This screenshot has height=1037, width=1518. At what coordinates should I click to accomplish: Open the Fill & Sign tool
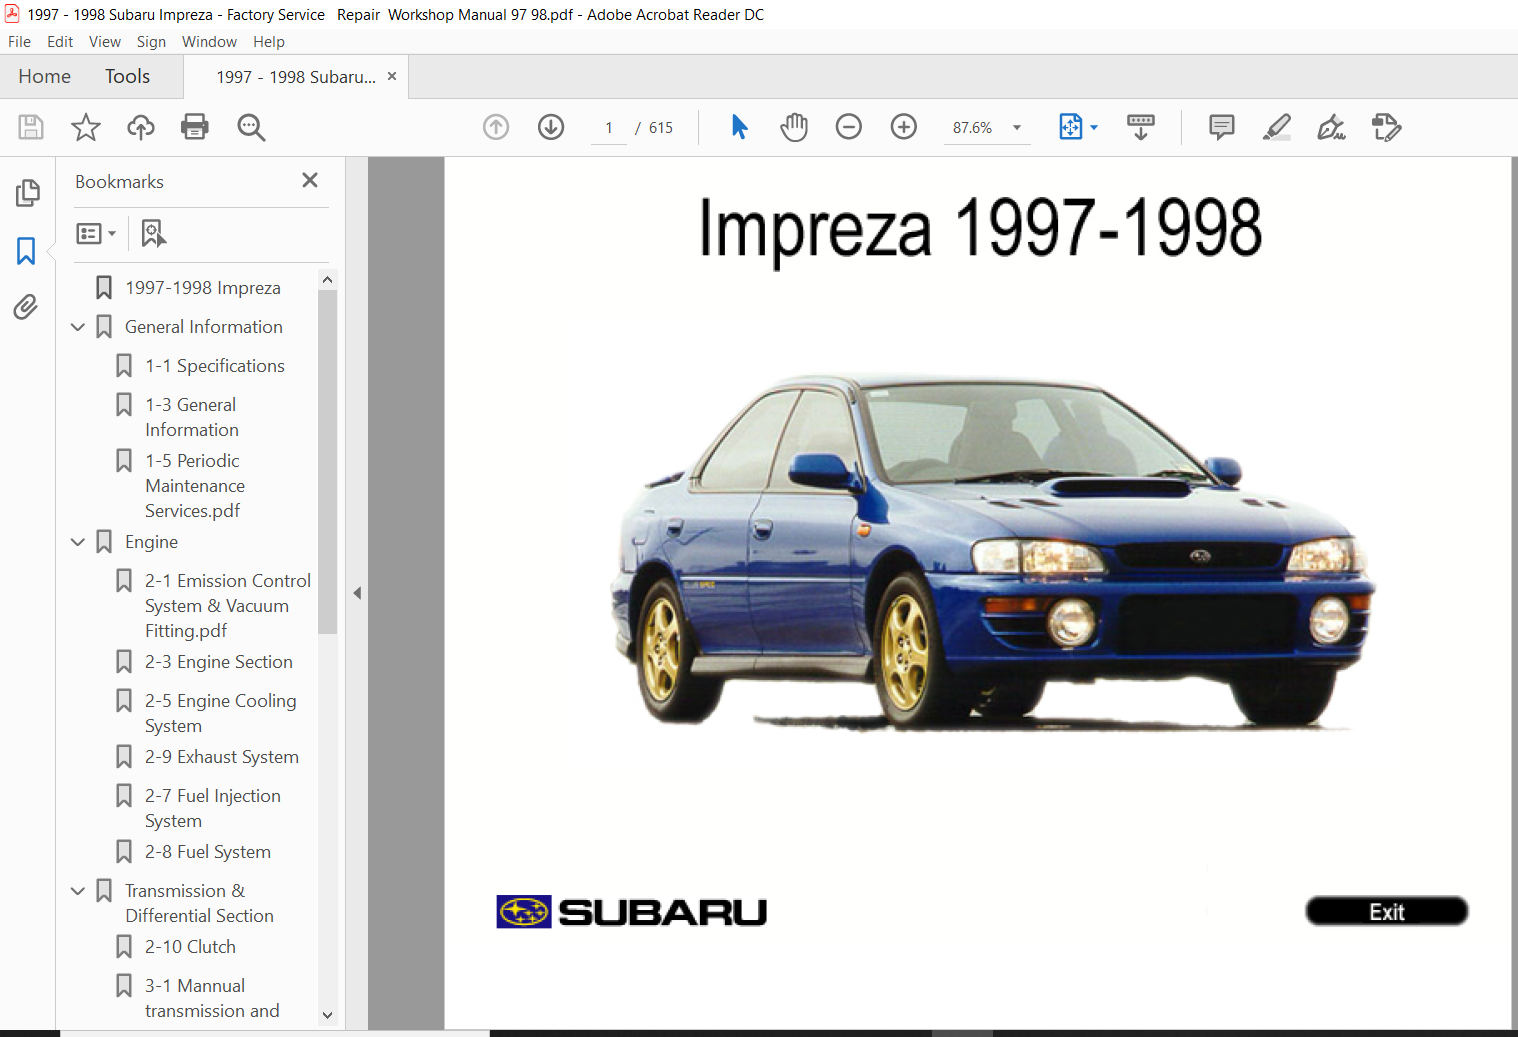[1331, 127]
